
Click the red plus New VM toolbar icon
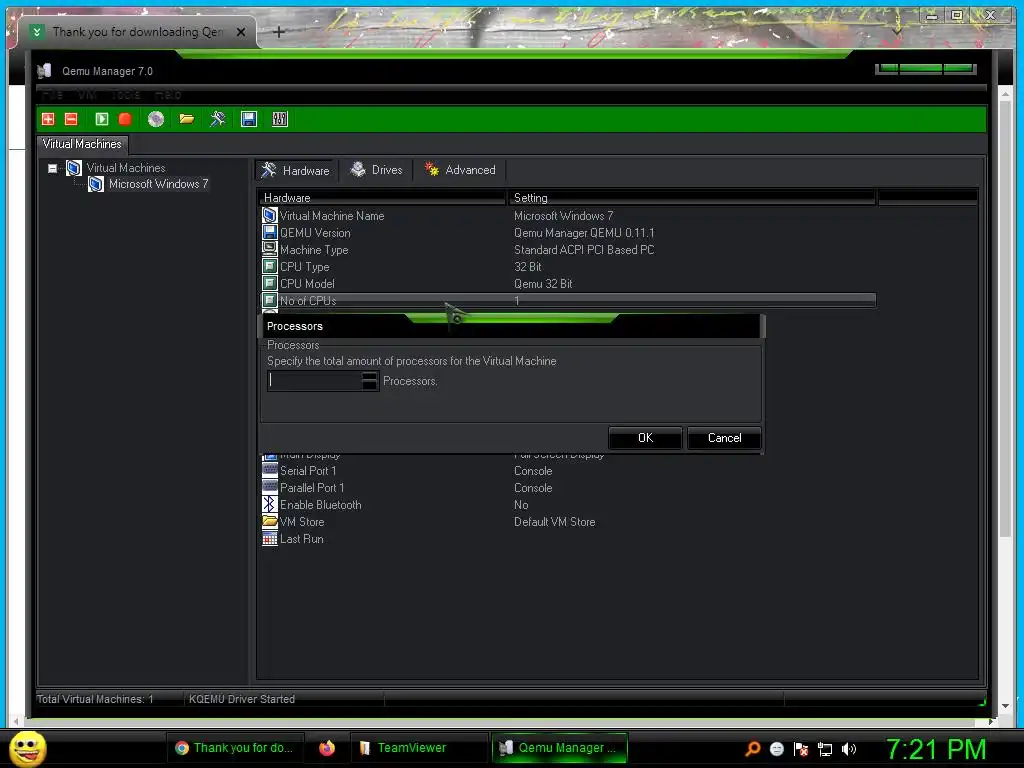(x=48, y=119)
